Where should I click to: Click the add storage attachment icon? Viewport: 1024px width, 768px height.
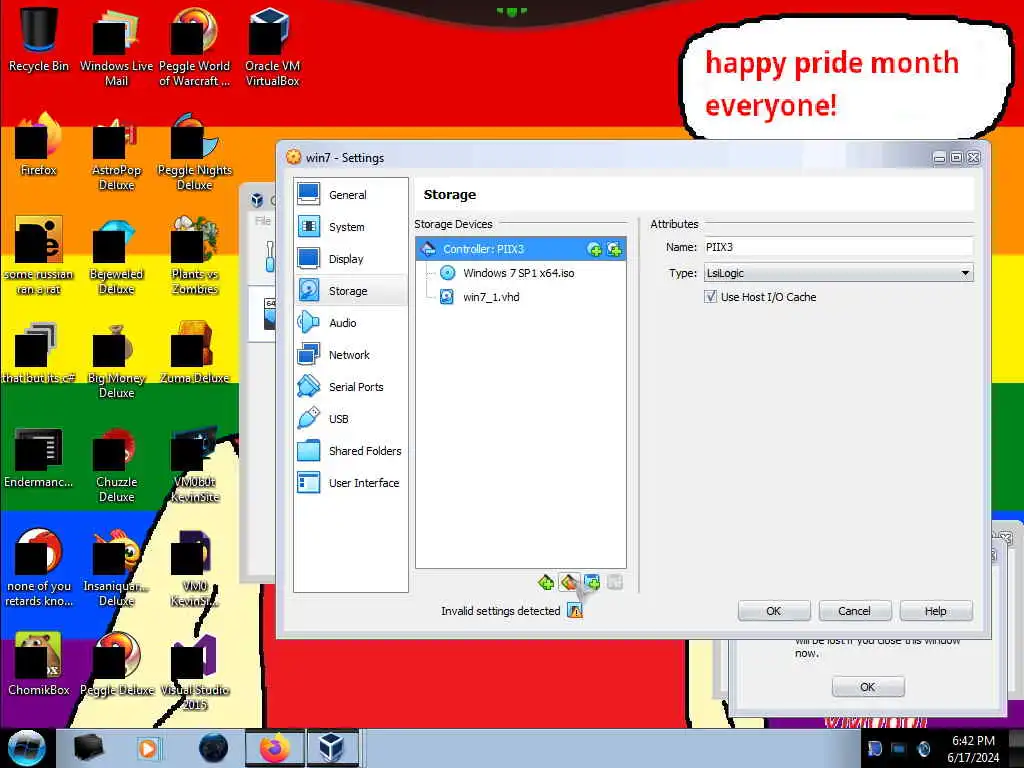point(592,582)
